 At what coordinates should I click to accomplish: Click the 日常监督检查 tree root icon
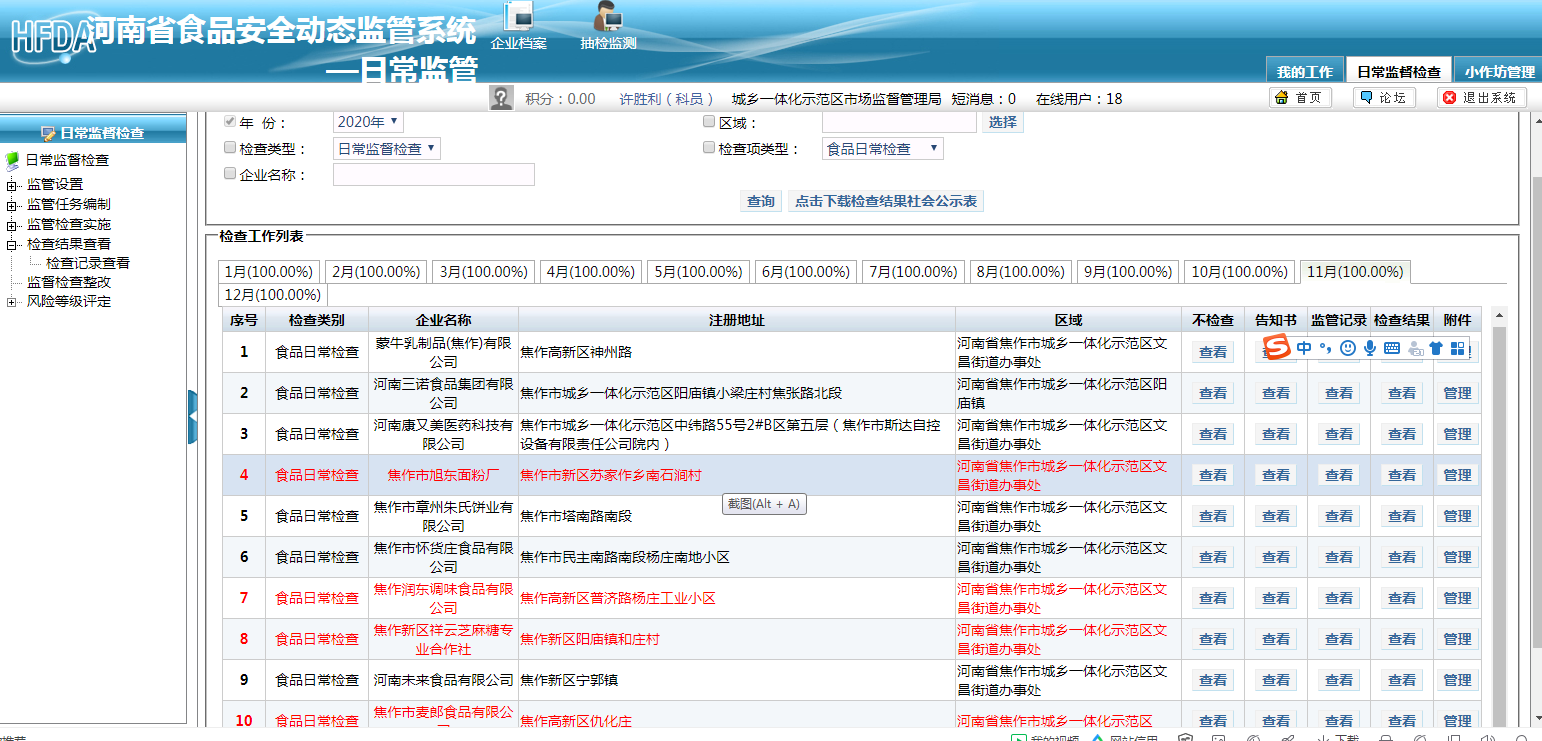[x=12, y=160]
